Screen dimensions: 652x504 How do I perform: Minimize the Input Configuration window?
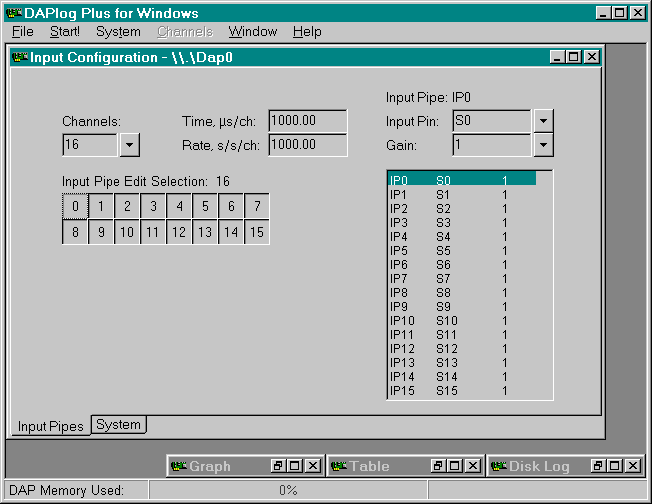click(558, 57)
